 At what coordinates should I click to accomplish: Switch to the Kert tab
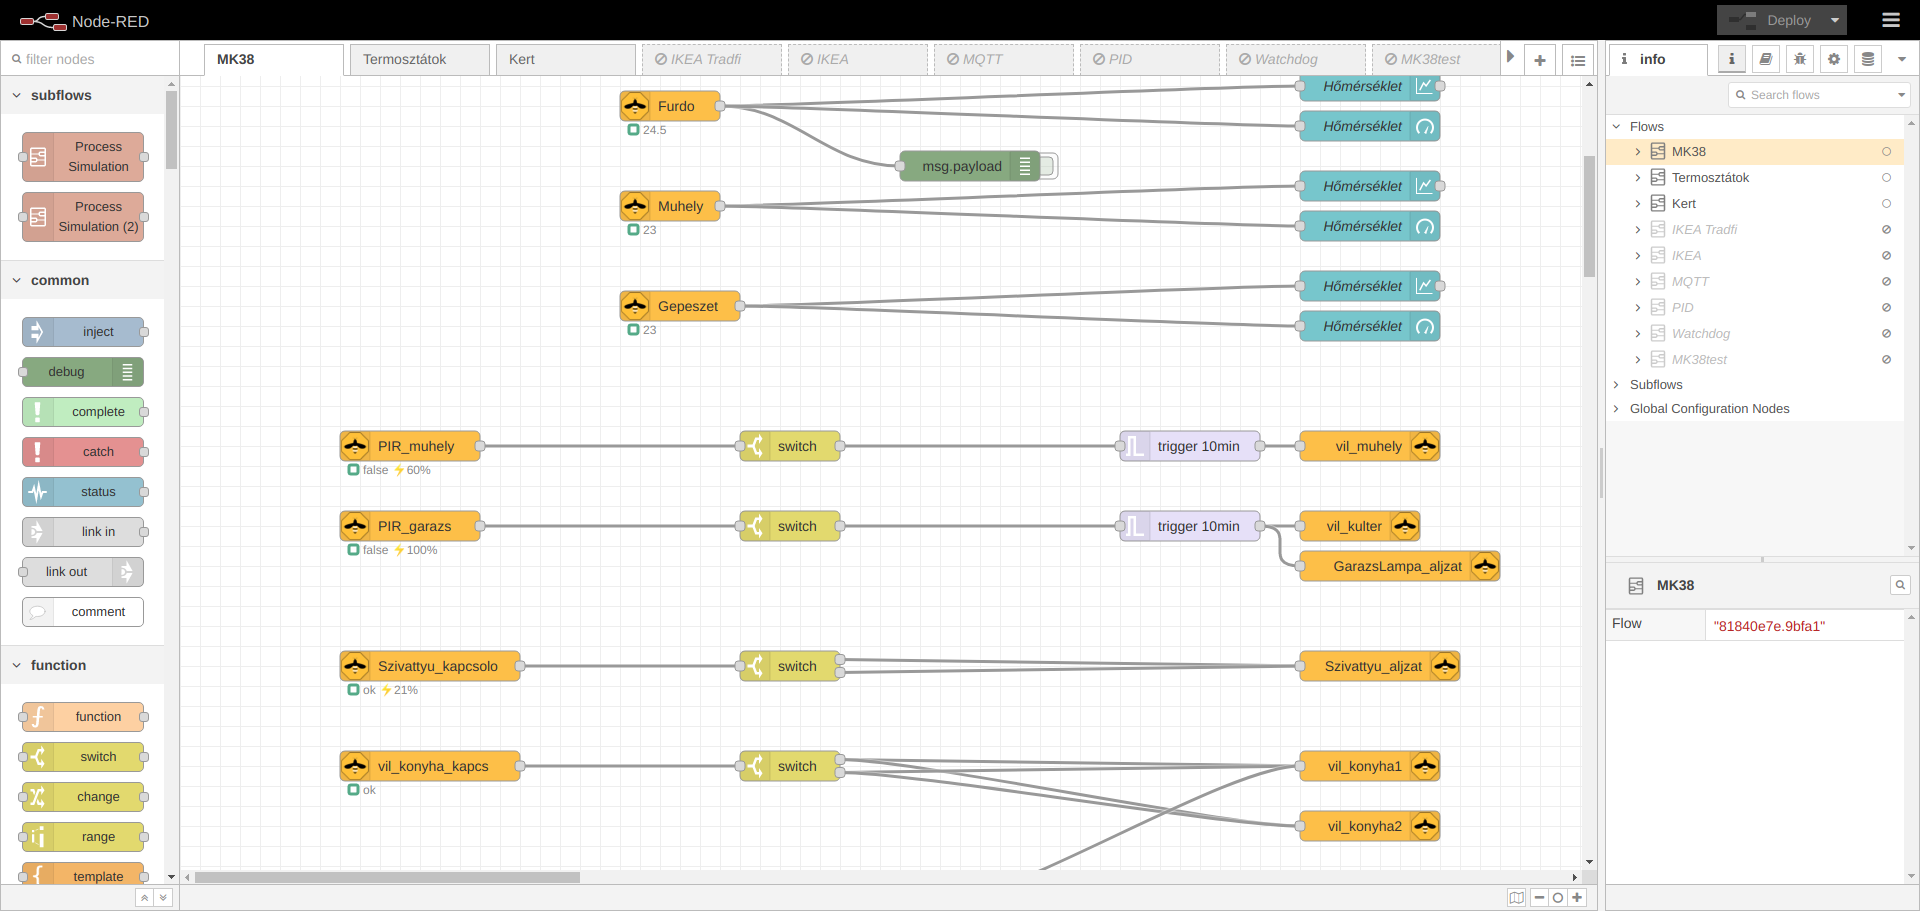566,60
